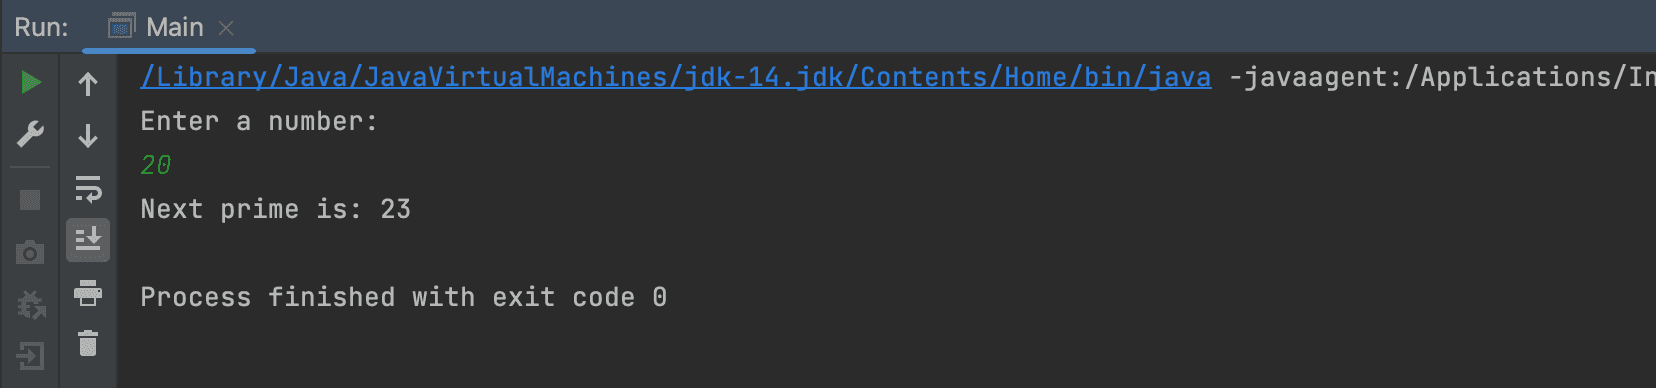Click the camera thread dump icon
This screenshot has width=1656, height=388.
(x=30, y=252)
